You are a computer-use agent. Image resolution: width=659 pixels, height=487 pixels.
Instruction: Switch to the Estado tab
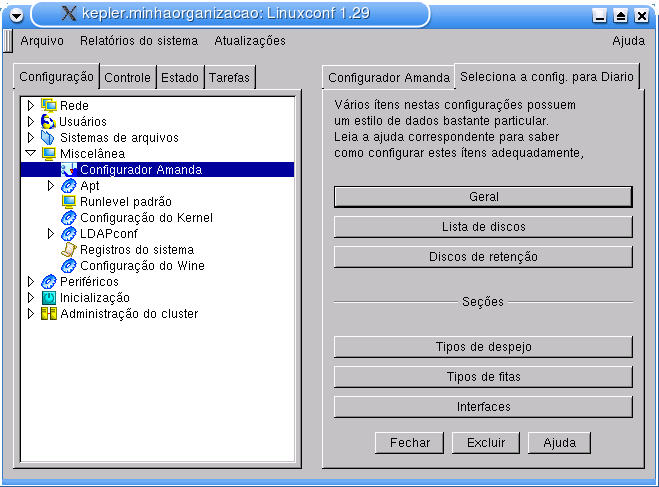point(180,78)
